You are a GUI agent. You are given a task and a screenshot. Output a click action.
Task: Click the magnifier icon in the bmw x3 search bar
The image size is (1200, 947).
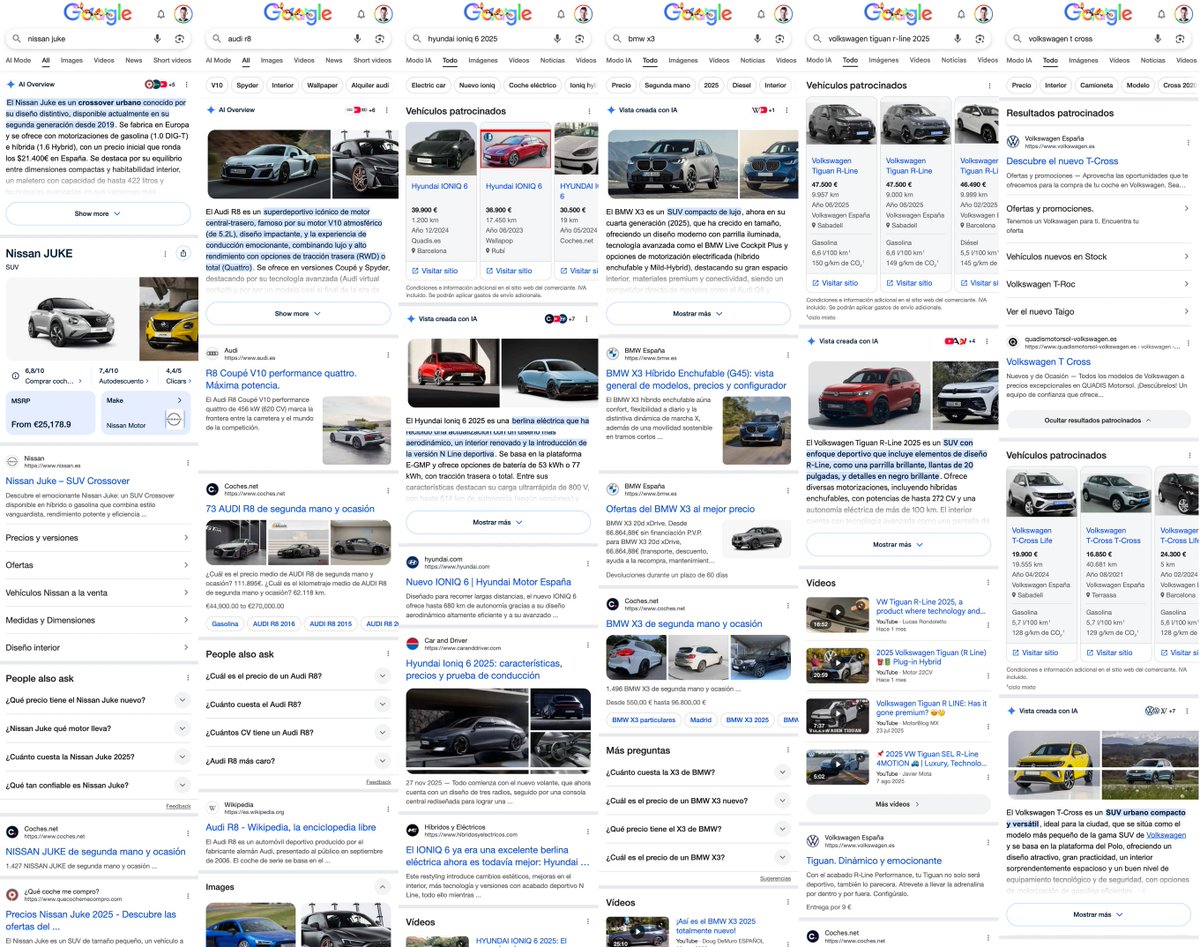pyautogui.click(x=618, y=38)
